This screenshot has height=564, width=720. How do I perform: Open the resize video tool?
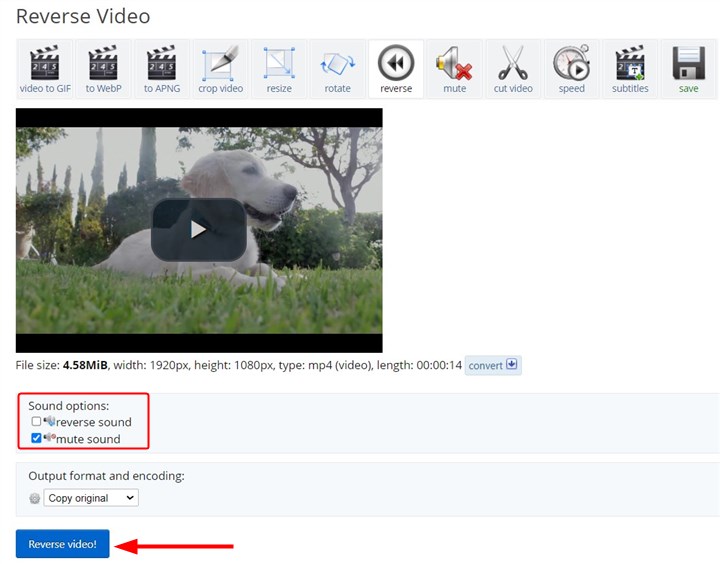point(279,69)
